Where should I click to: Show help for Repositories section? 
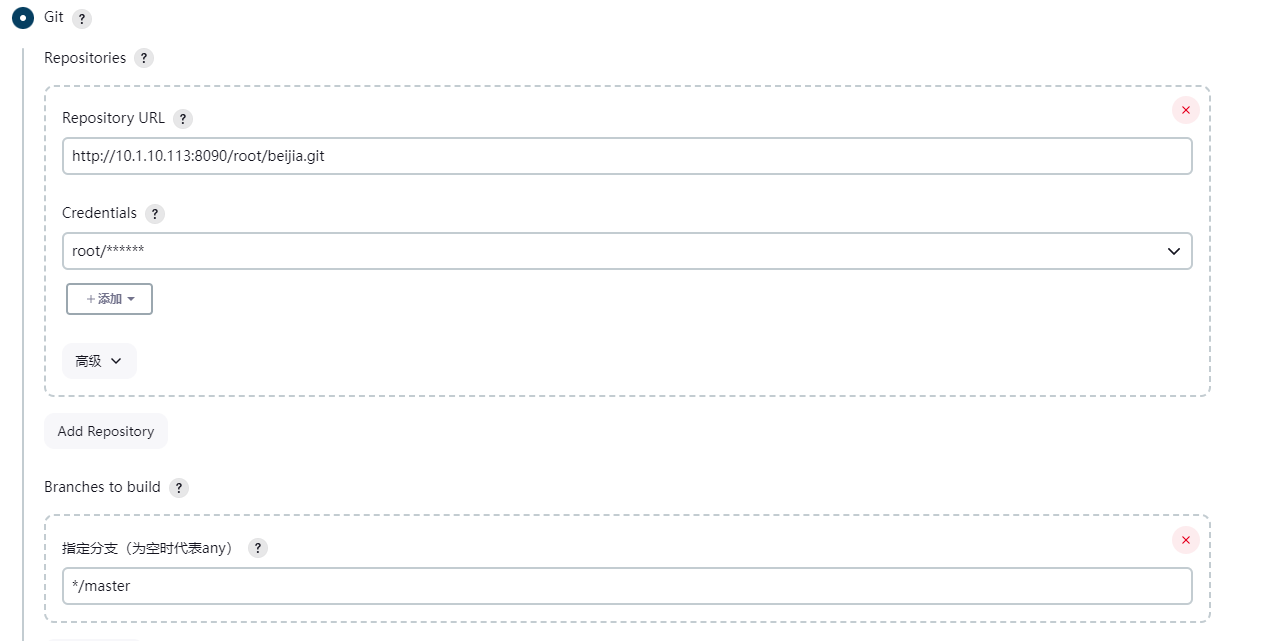144,58
